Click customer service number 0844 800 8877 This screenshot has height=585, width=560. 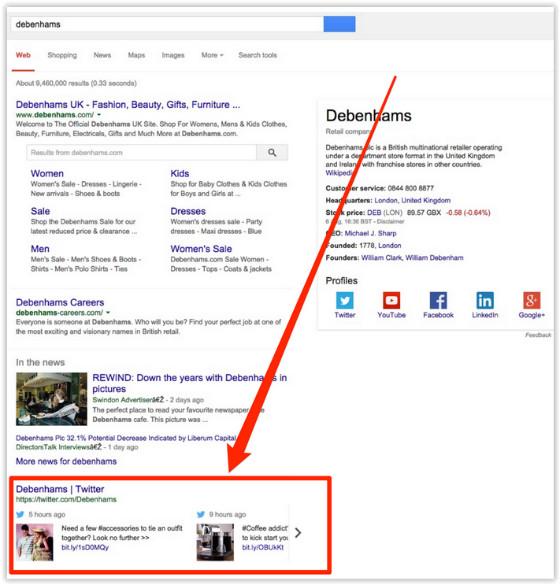coord(410,188)
